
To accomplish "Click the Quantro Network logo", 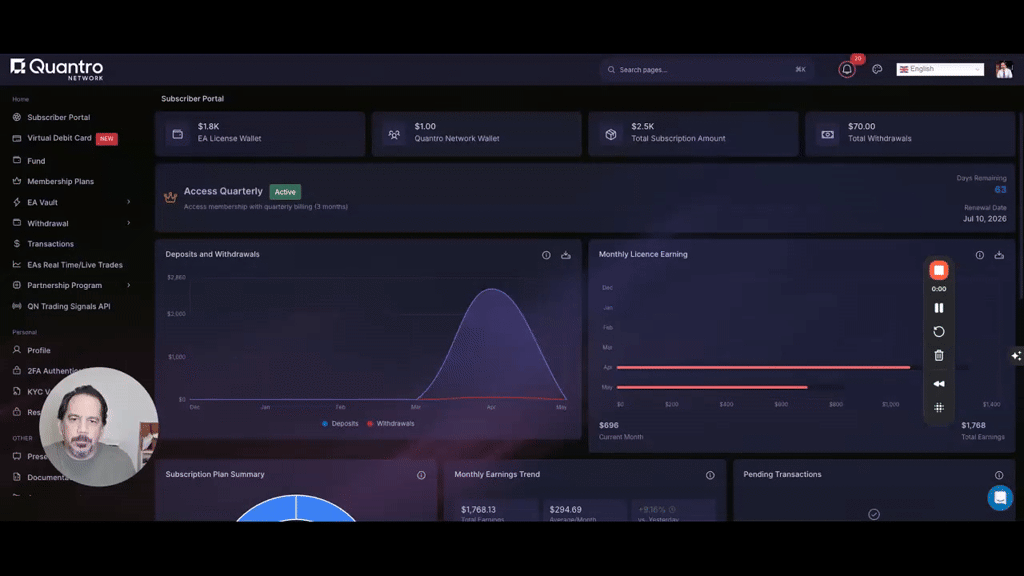I will pos(57,69).
